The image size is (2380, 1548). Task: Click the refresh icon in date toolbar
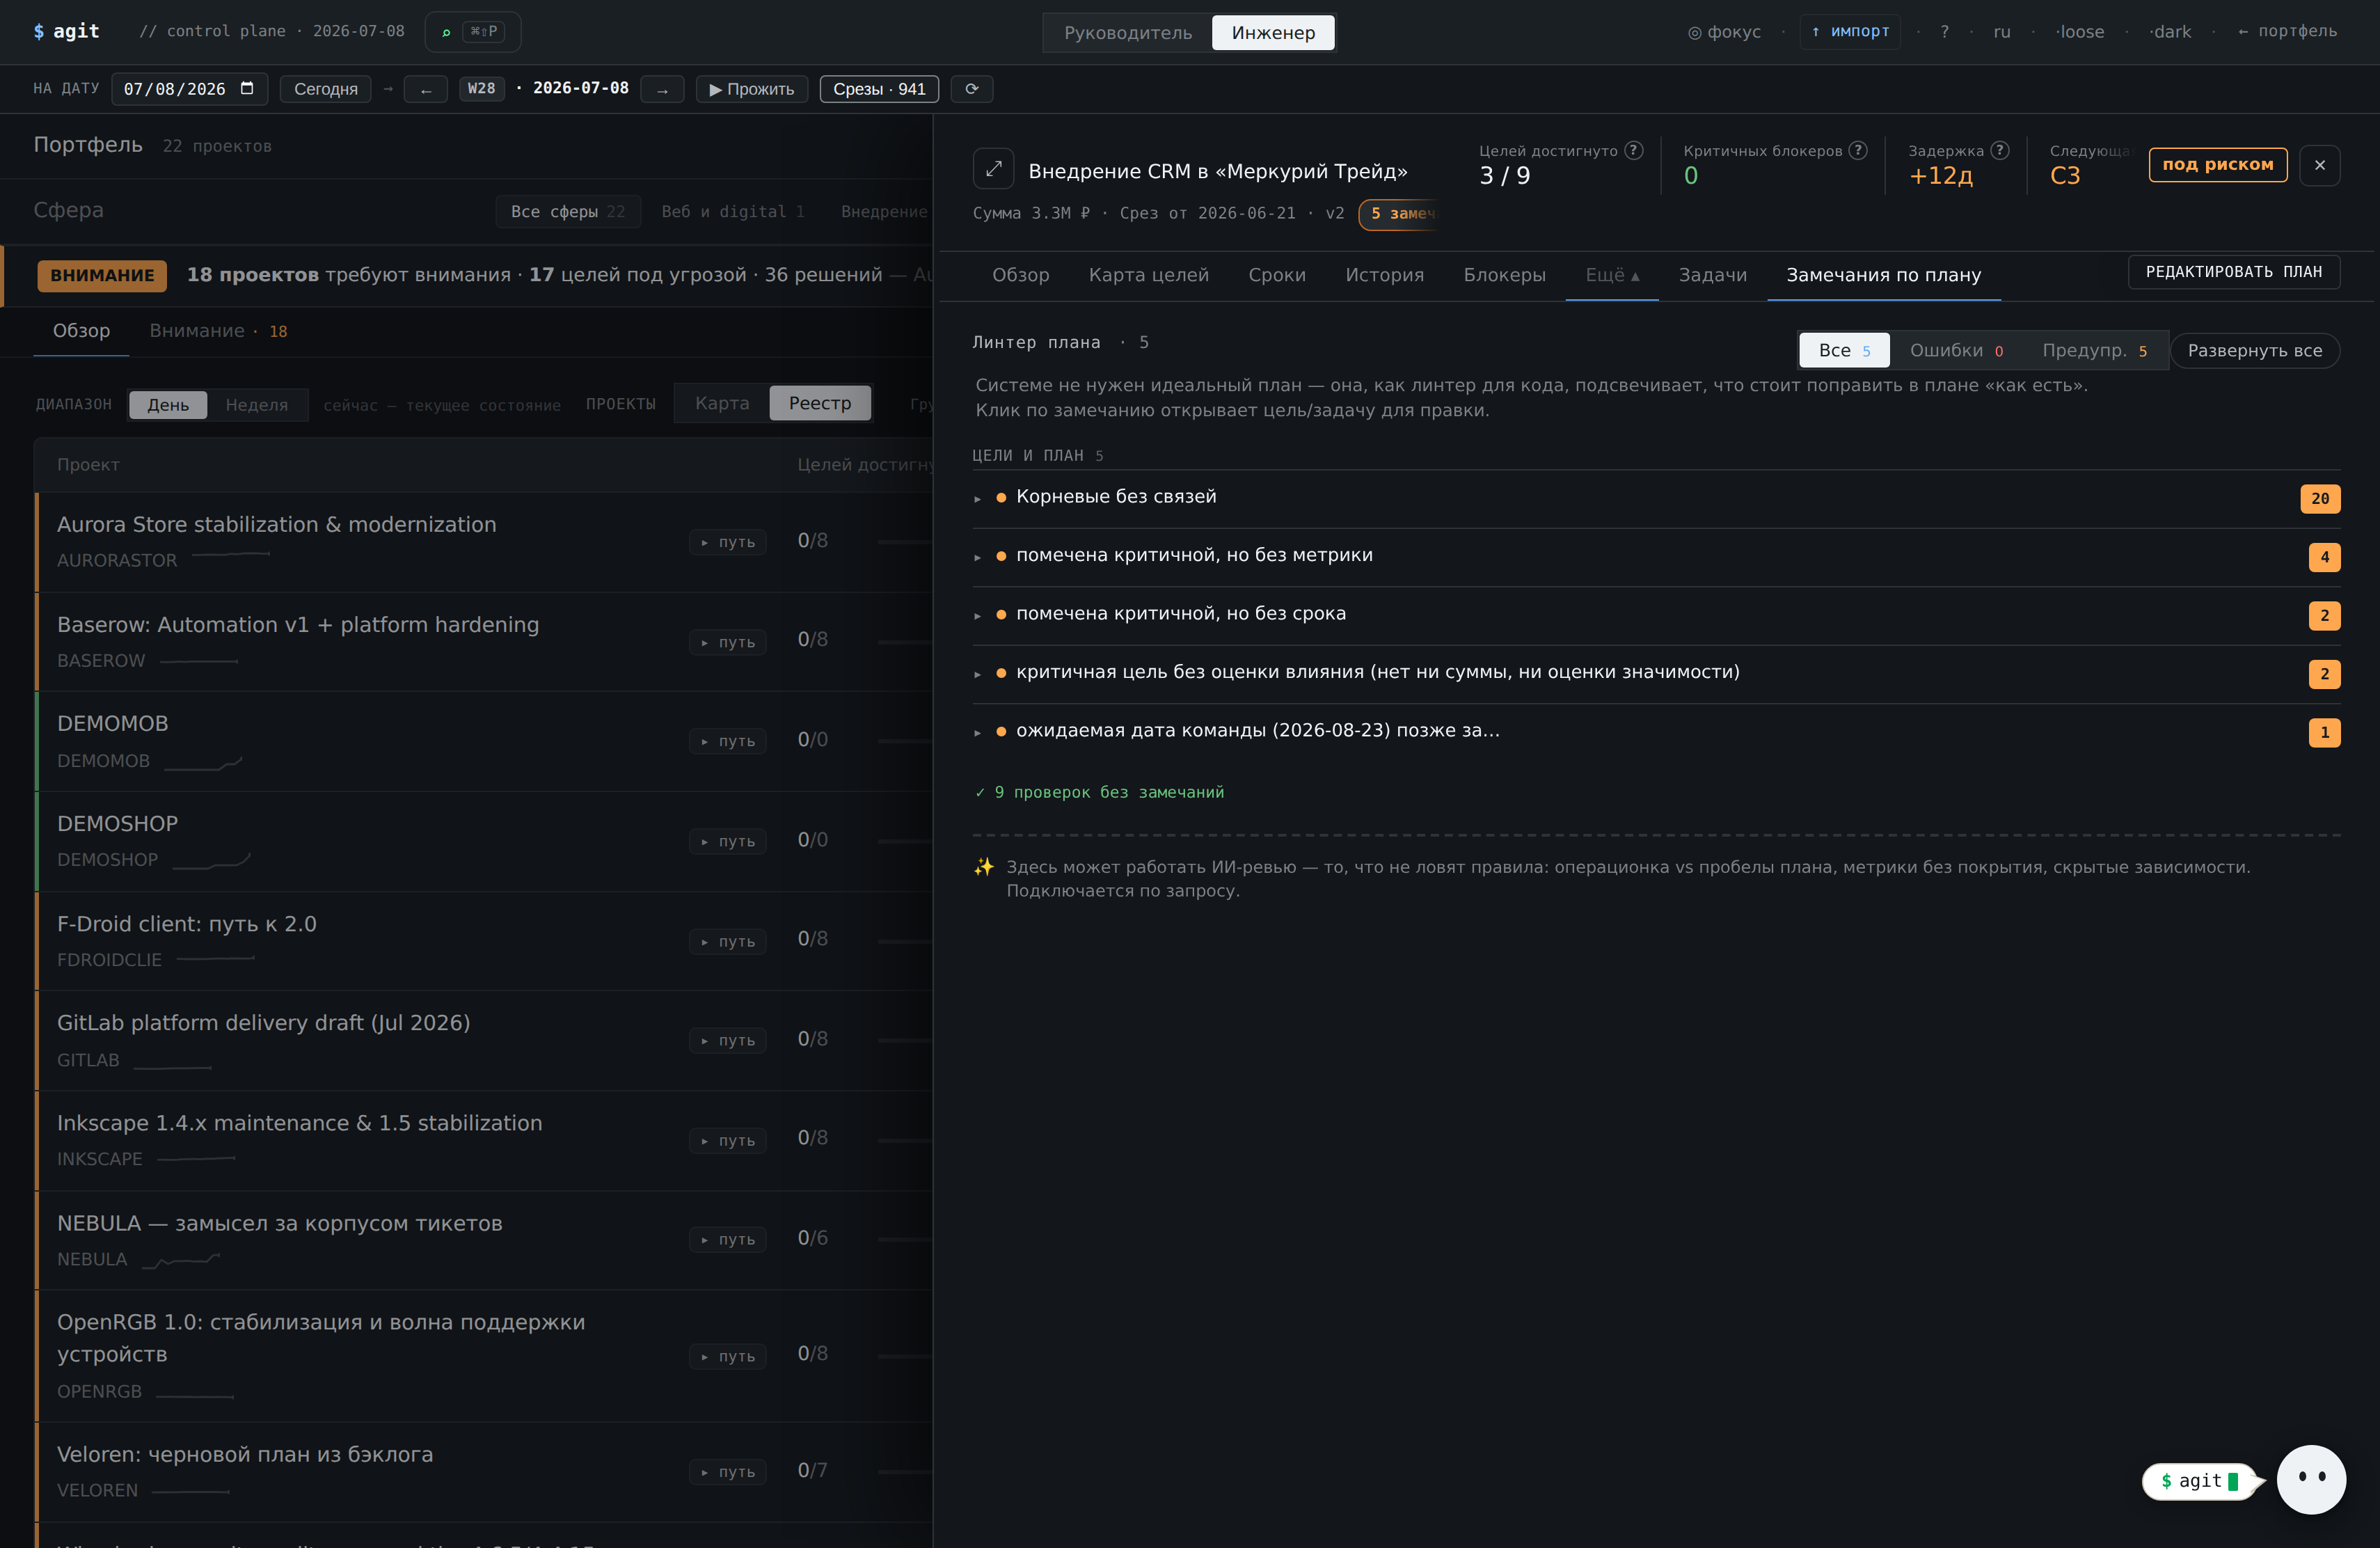[x=971, y=89]
